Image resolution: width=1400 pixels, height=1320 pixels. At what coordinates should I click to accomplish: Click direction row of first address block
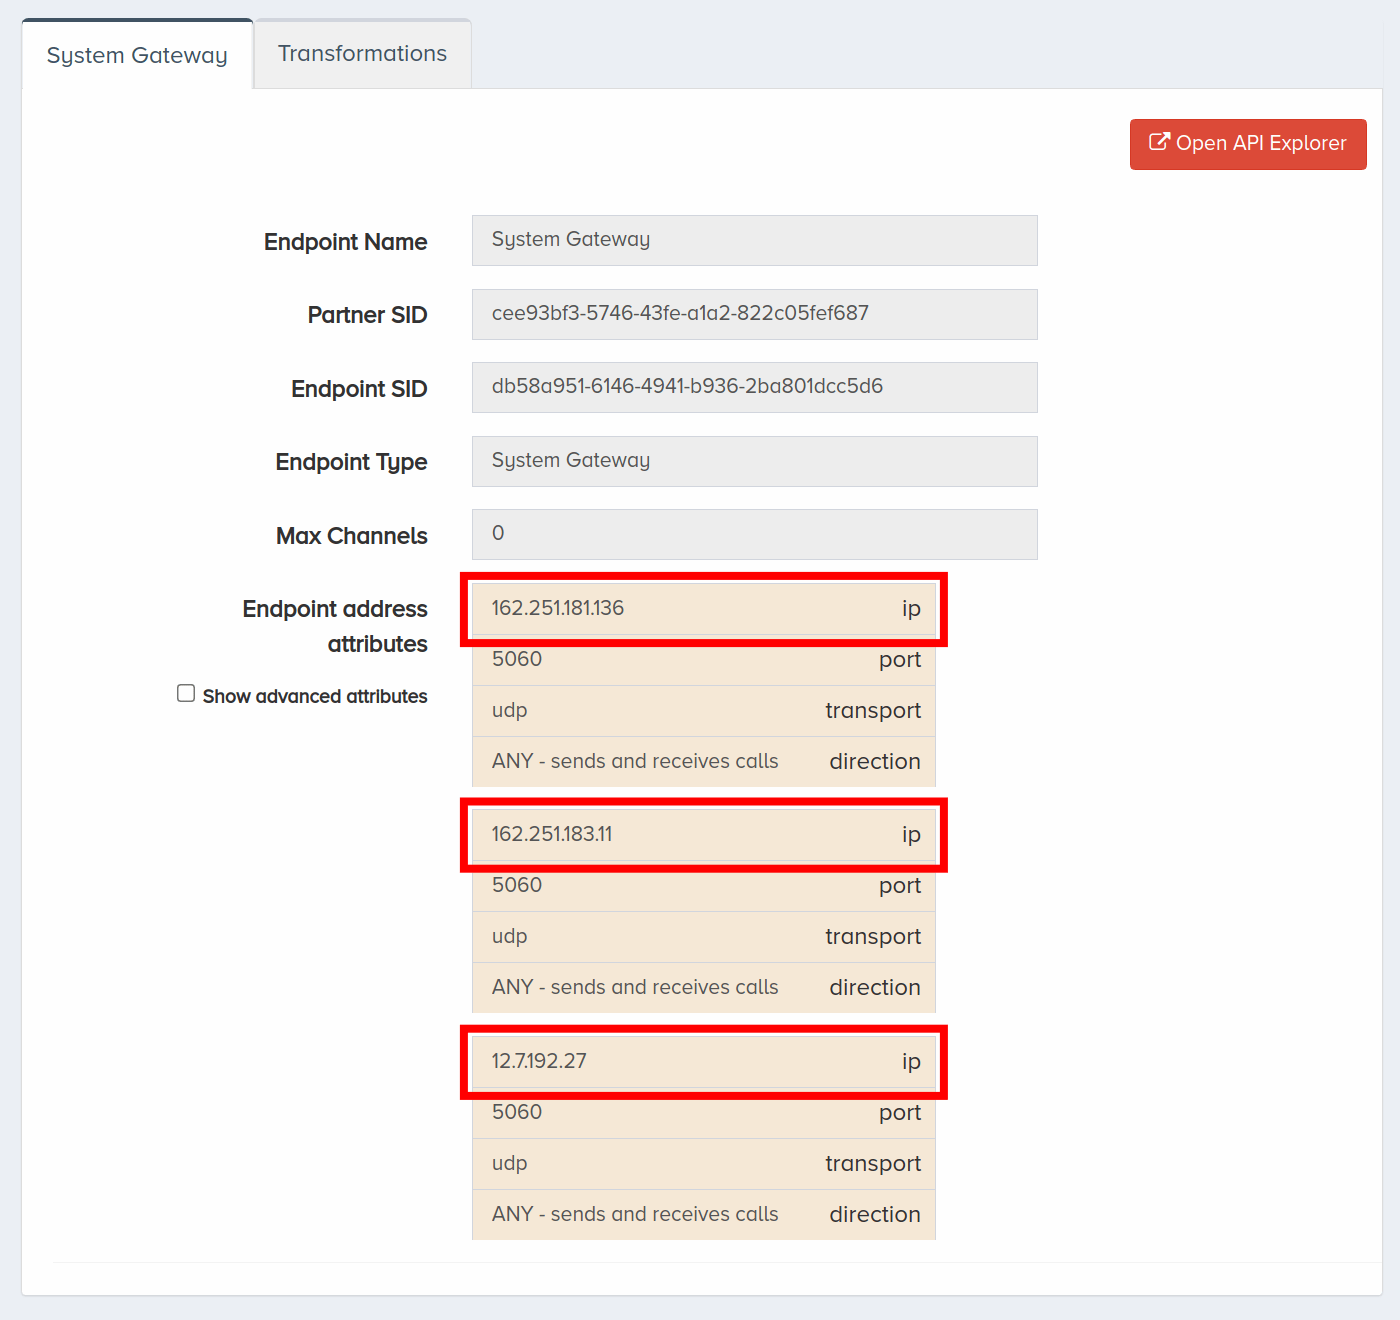pyautogui.click(x=704, y=762)
